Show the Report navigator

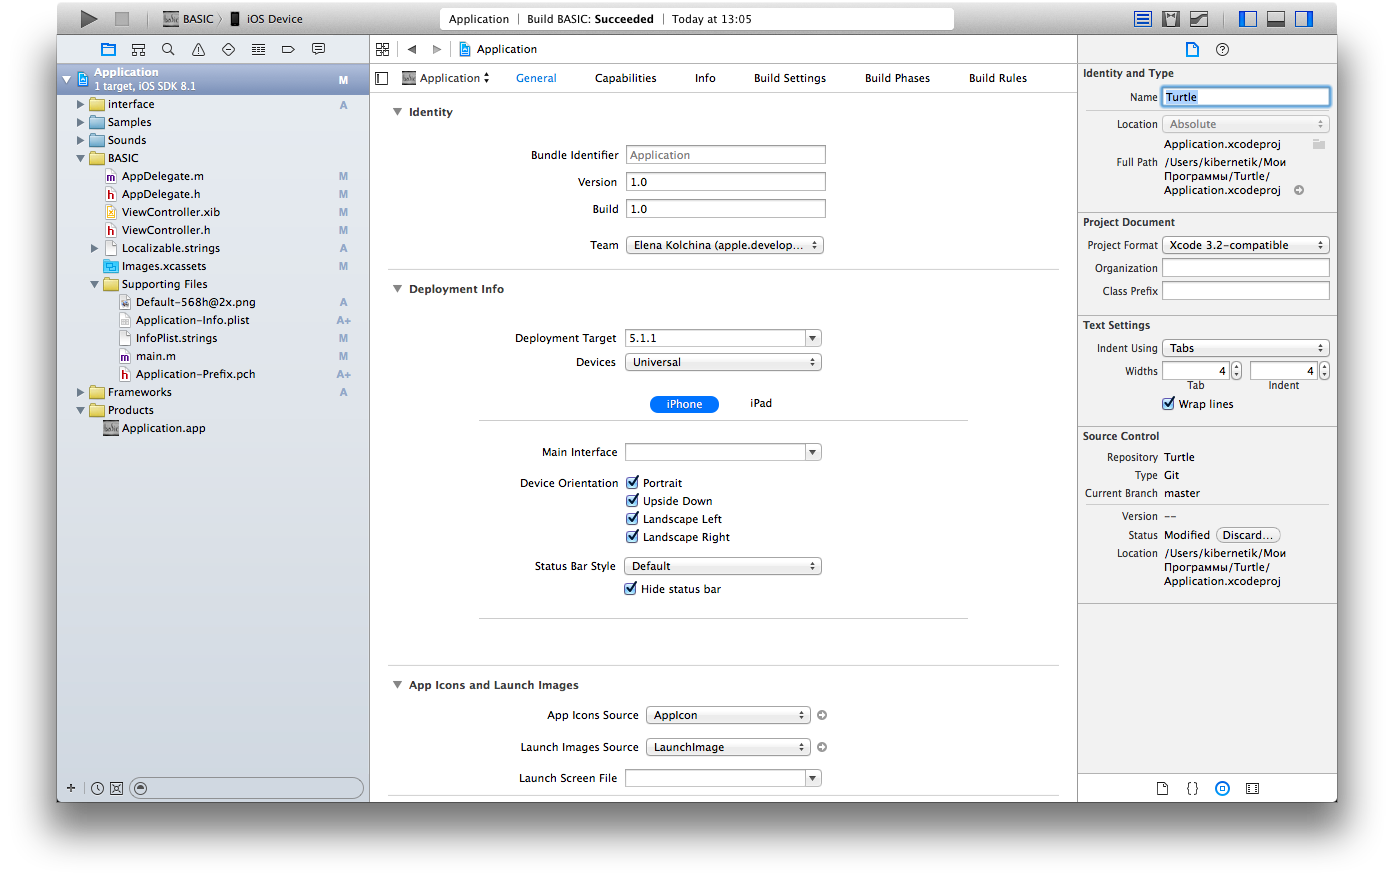(x=318, y=49)
